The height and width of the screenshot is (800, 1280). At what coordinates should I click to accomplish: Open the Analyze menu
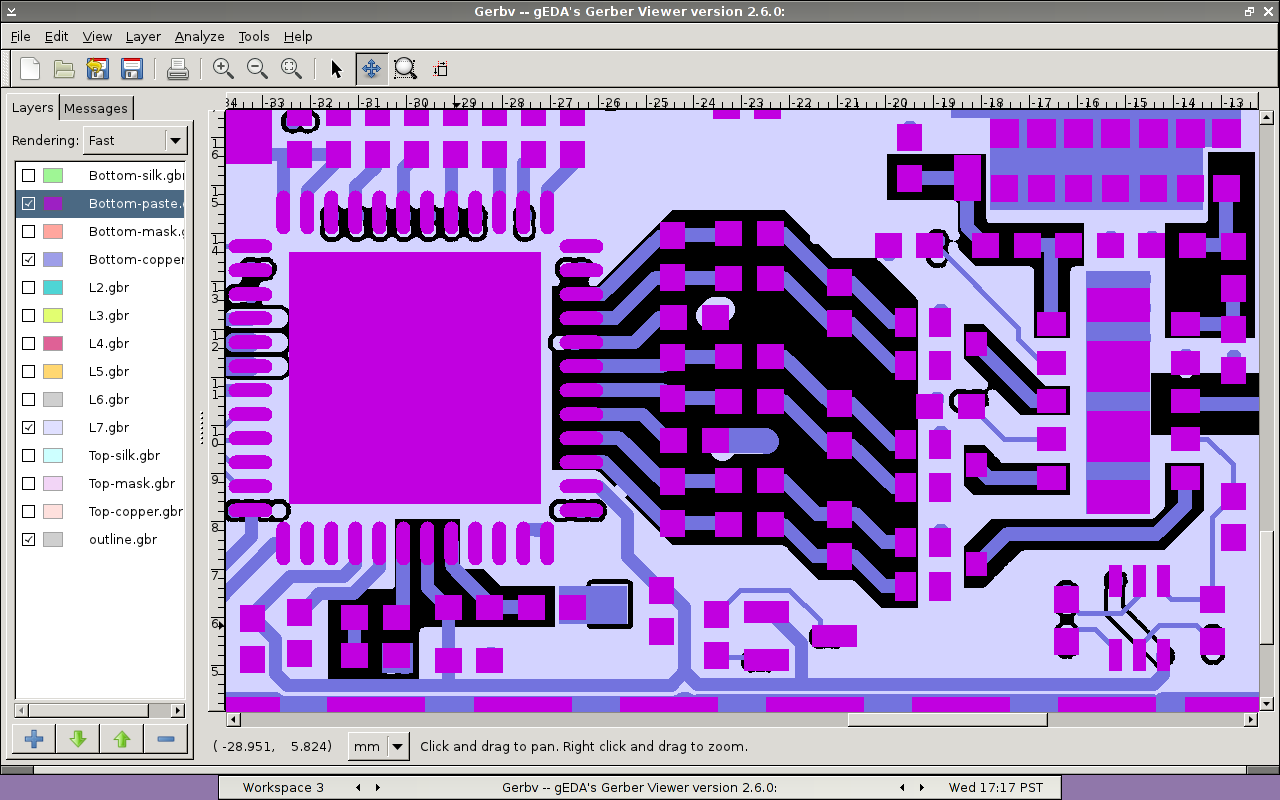[x=199, y=36]
